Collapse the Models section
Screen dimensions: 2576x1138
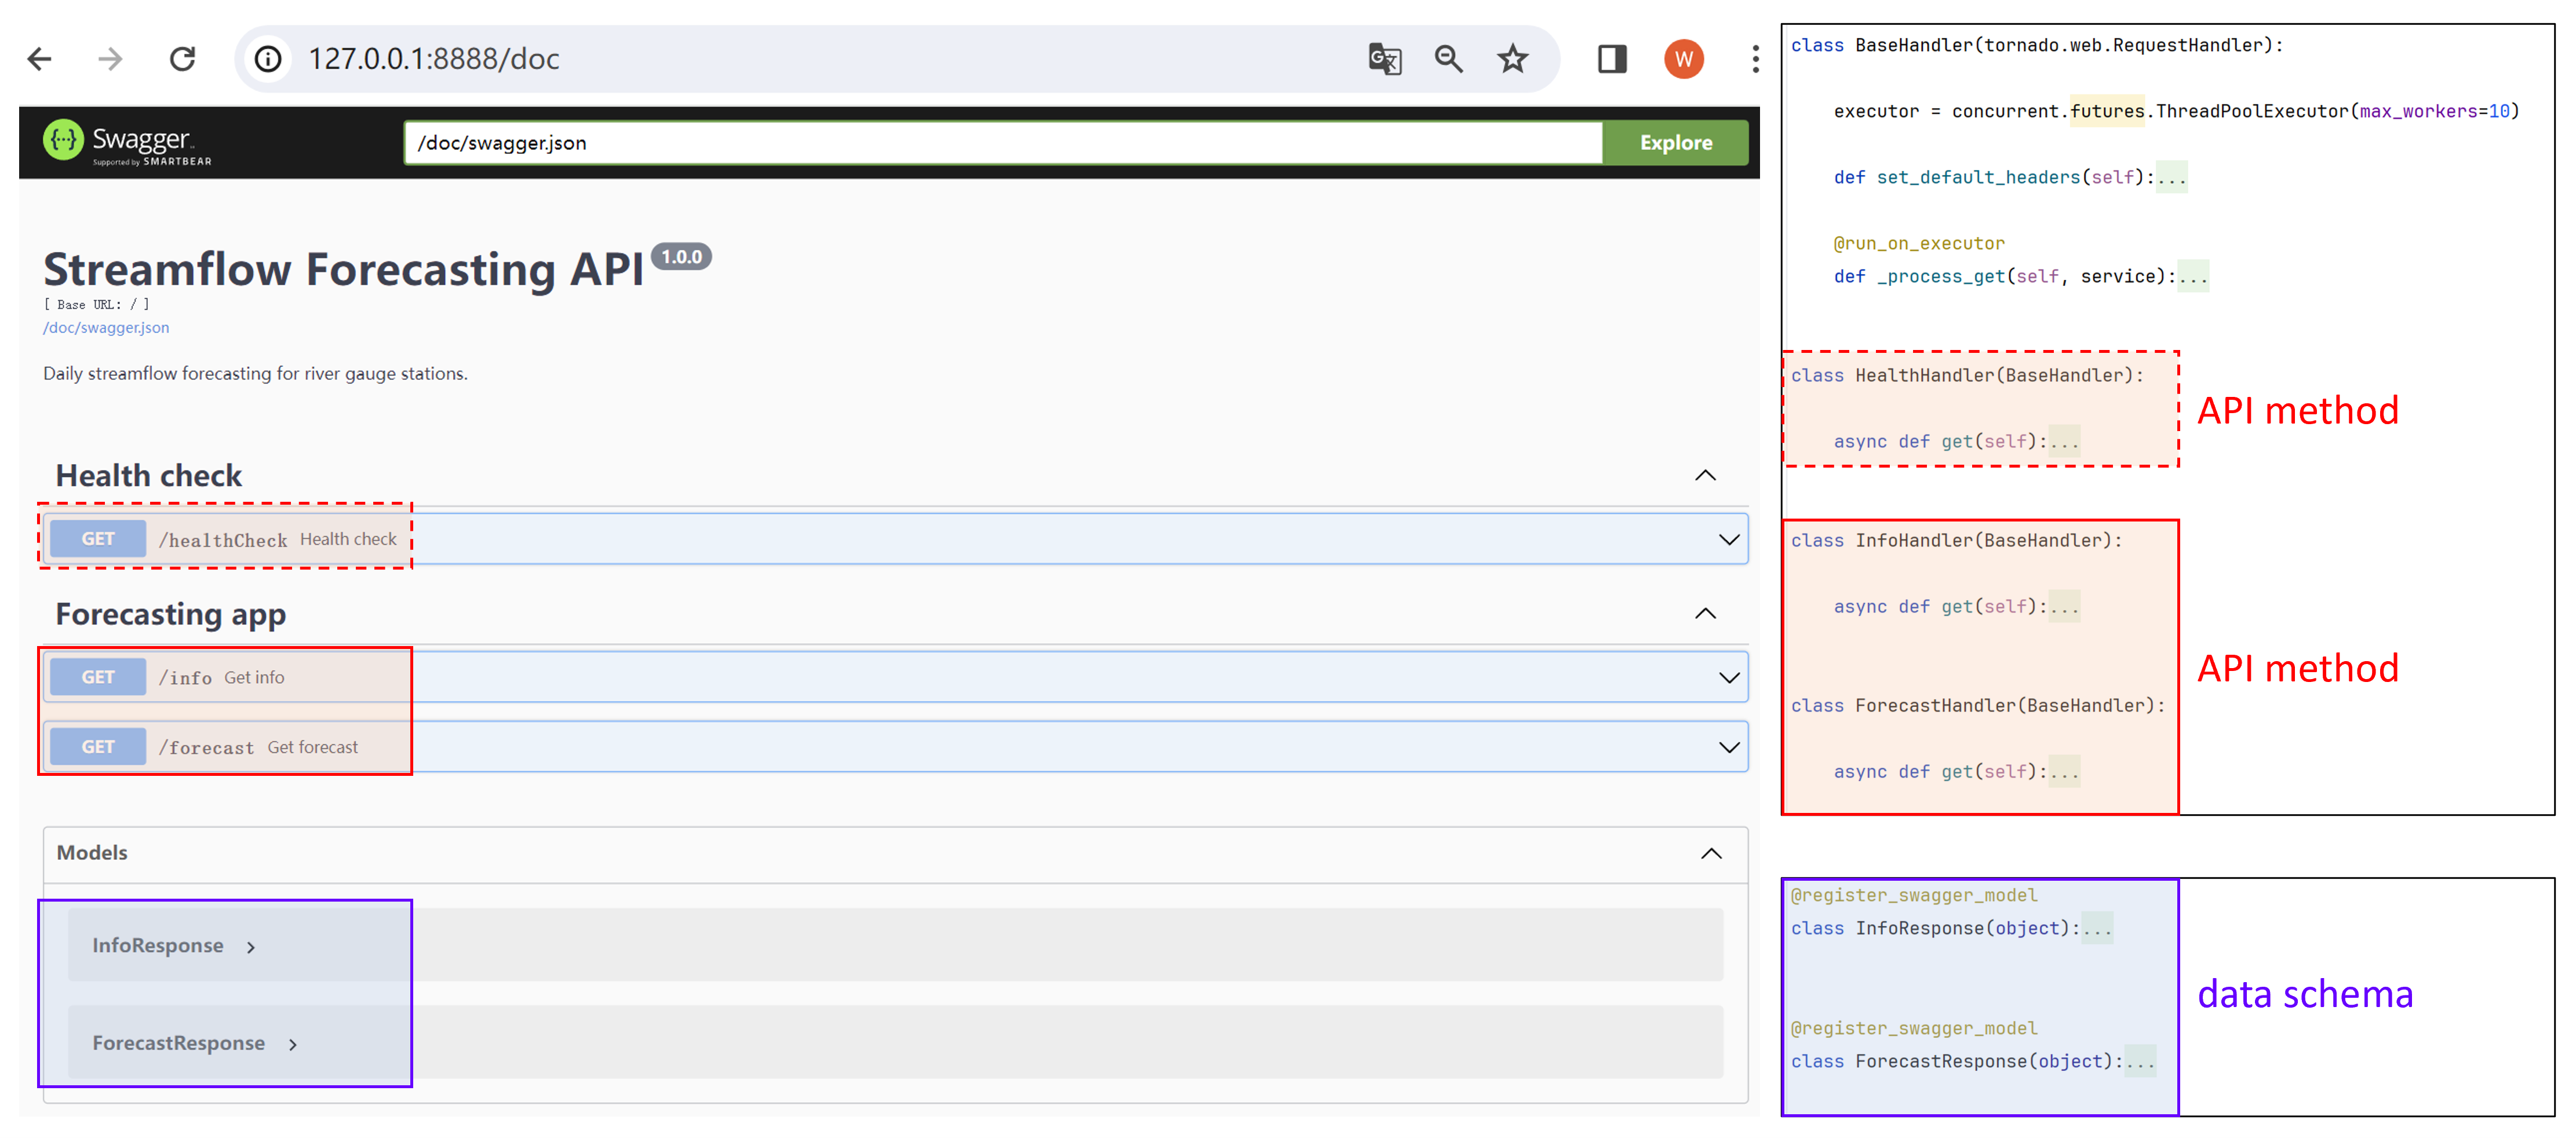[1711, 853]
